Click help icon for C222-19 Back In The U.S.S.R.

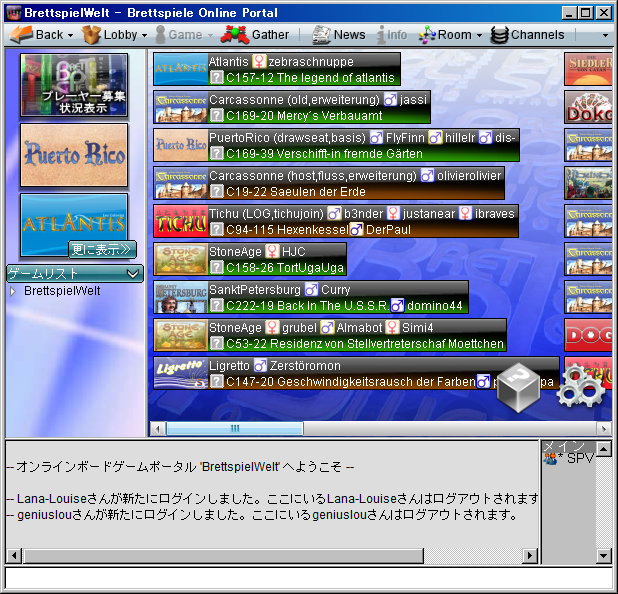point(216,305)
